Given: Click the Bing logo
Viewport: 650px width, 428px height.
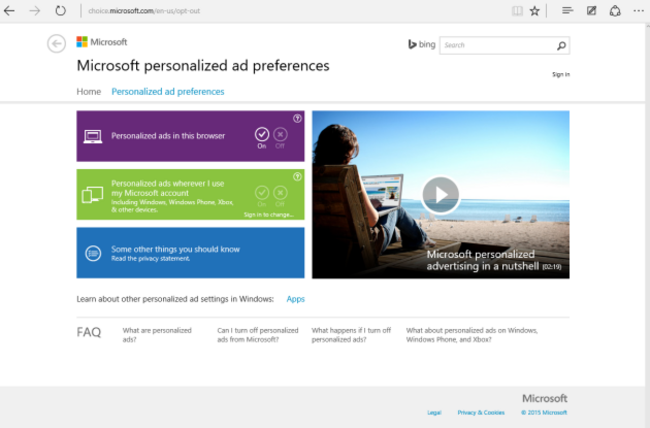Looking at the screenshot, I should point(422,44).
